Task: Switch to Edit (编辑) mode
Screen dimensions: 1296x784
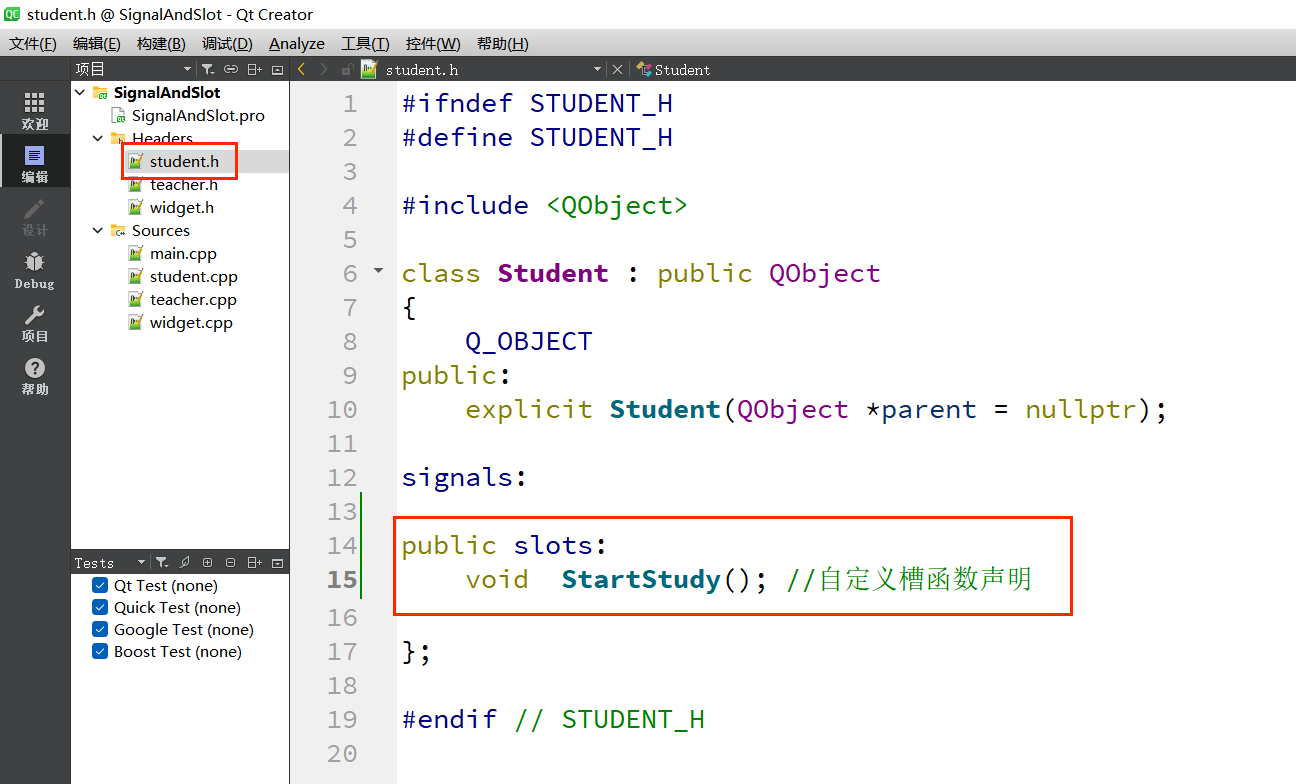Action: (x=35, y=164)
